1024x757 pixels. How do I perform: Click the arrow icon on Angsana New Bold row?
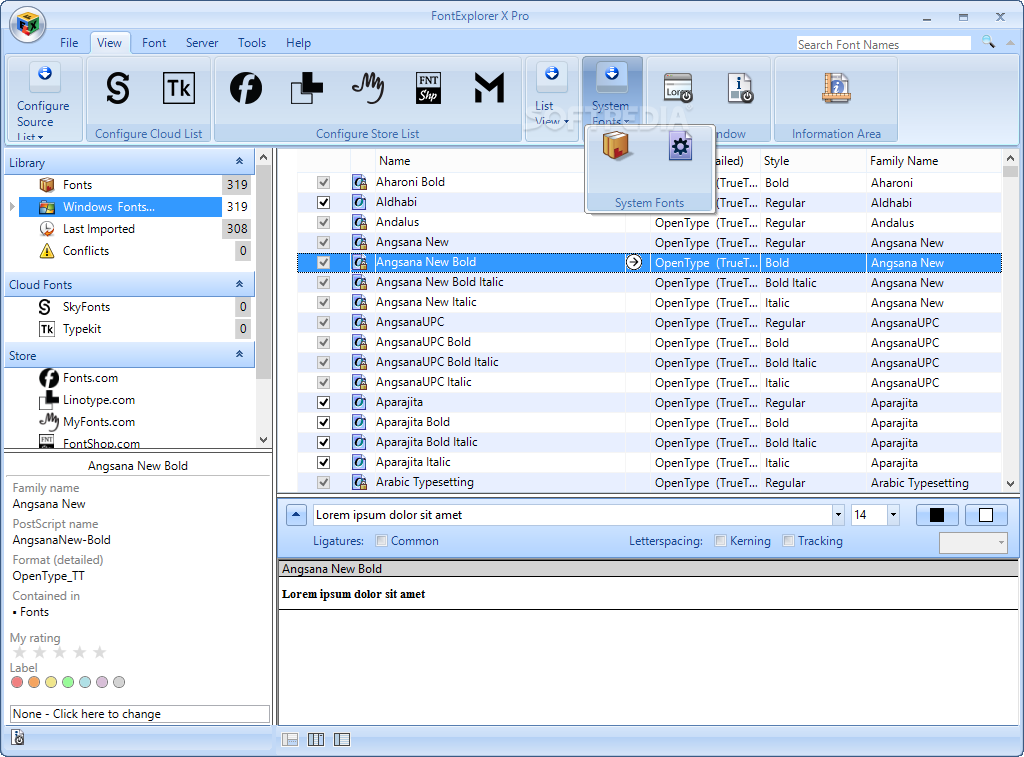tap(633, 263)
